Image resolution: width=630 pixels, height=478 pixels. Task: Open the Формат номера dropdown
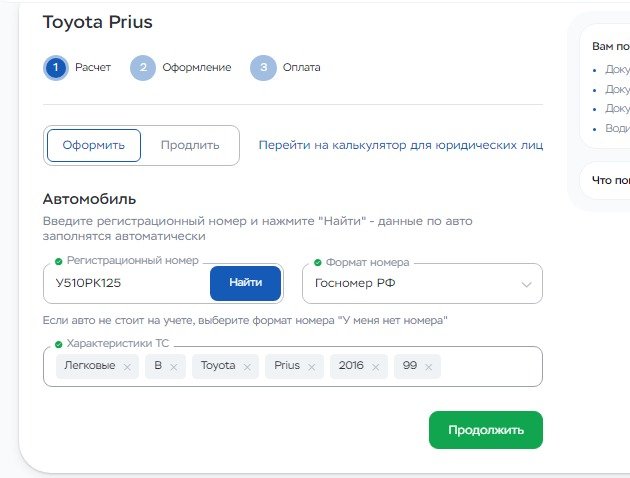(x=422, y=284)
